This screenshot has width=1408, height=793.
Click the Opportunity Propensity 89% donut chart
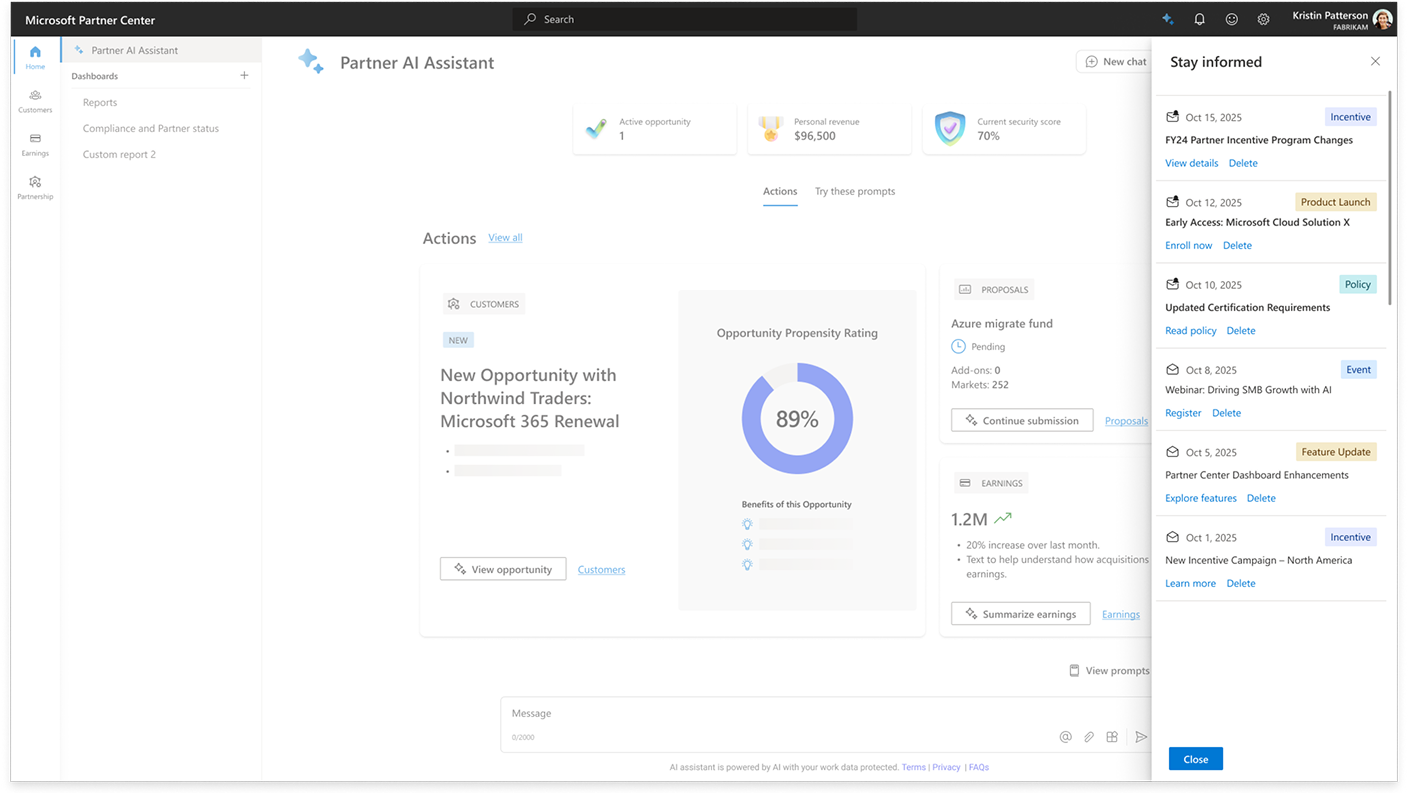pyautogui.click(x=797, y=418)
